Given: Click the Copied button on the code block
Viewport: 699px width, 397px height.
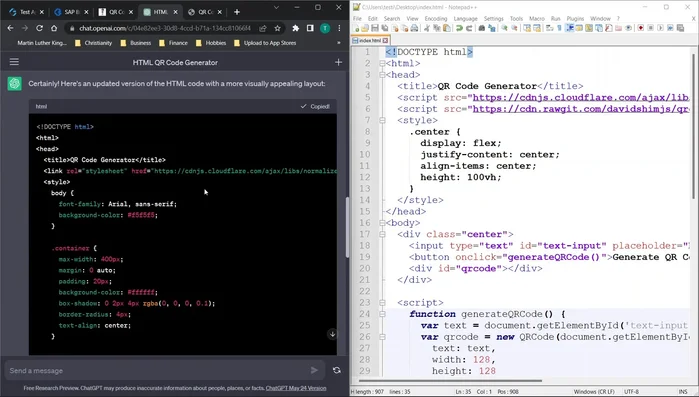Looking at the screenshot, I should tap(315, 106).
